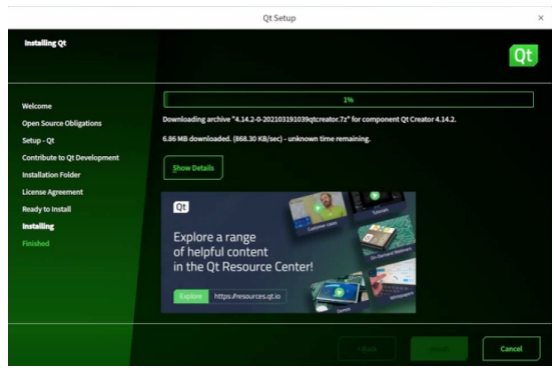This screenshot has width=554, height=368.
Task: Play the Demos video thumbnail
Action: [338, 292]
